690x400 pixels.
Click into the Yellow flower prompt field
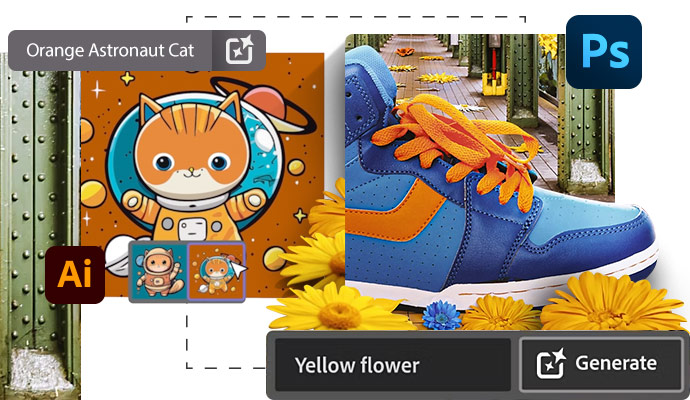(x=393, y=365)
